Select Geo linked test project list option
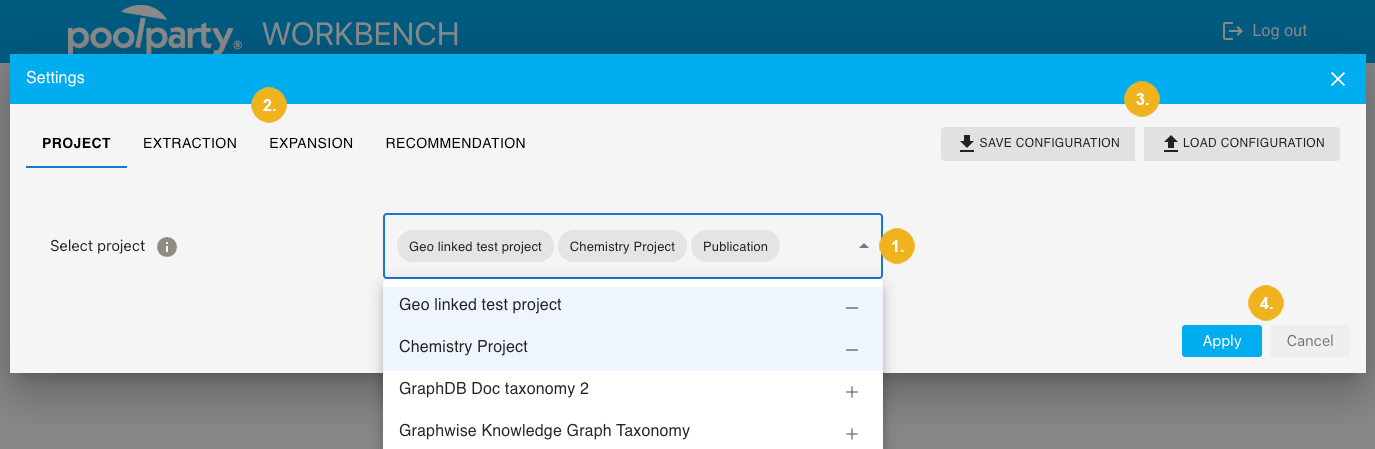The width and height of the screenshot is (1375, 449). point(480,305)
